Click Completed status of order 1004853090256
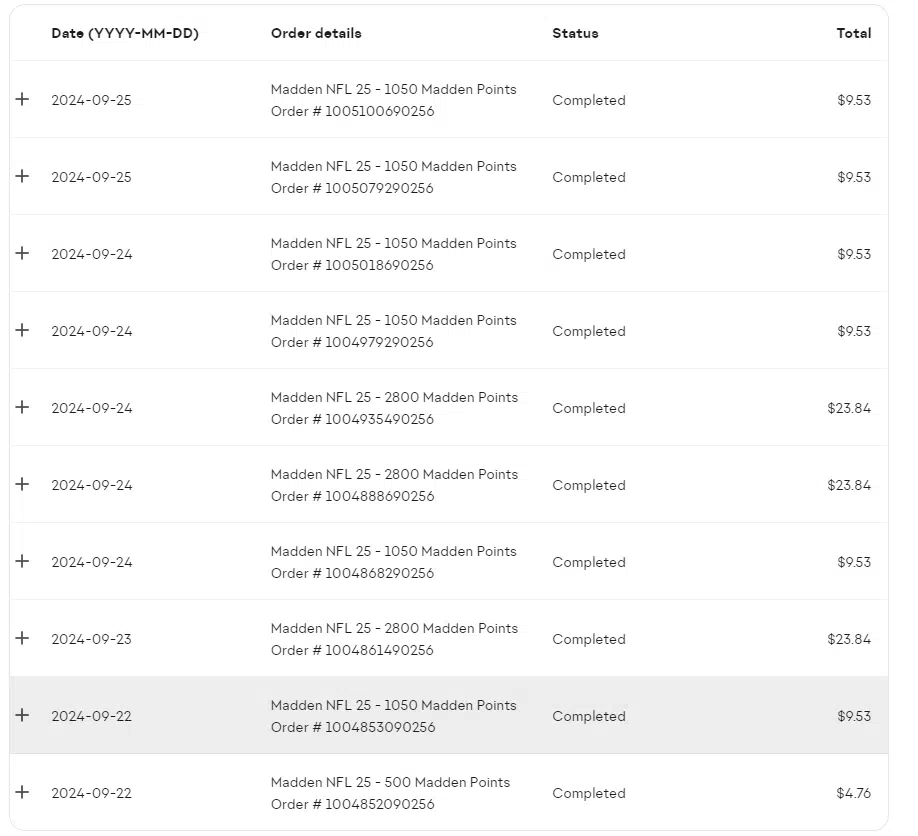 pyautogui.click(x=589, y=716)
